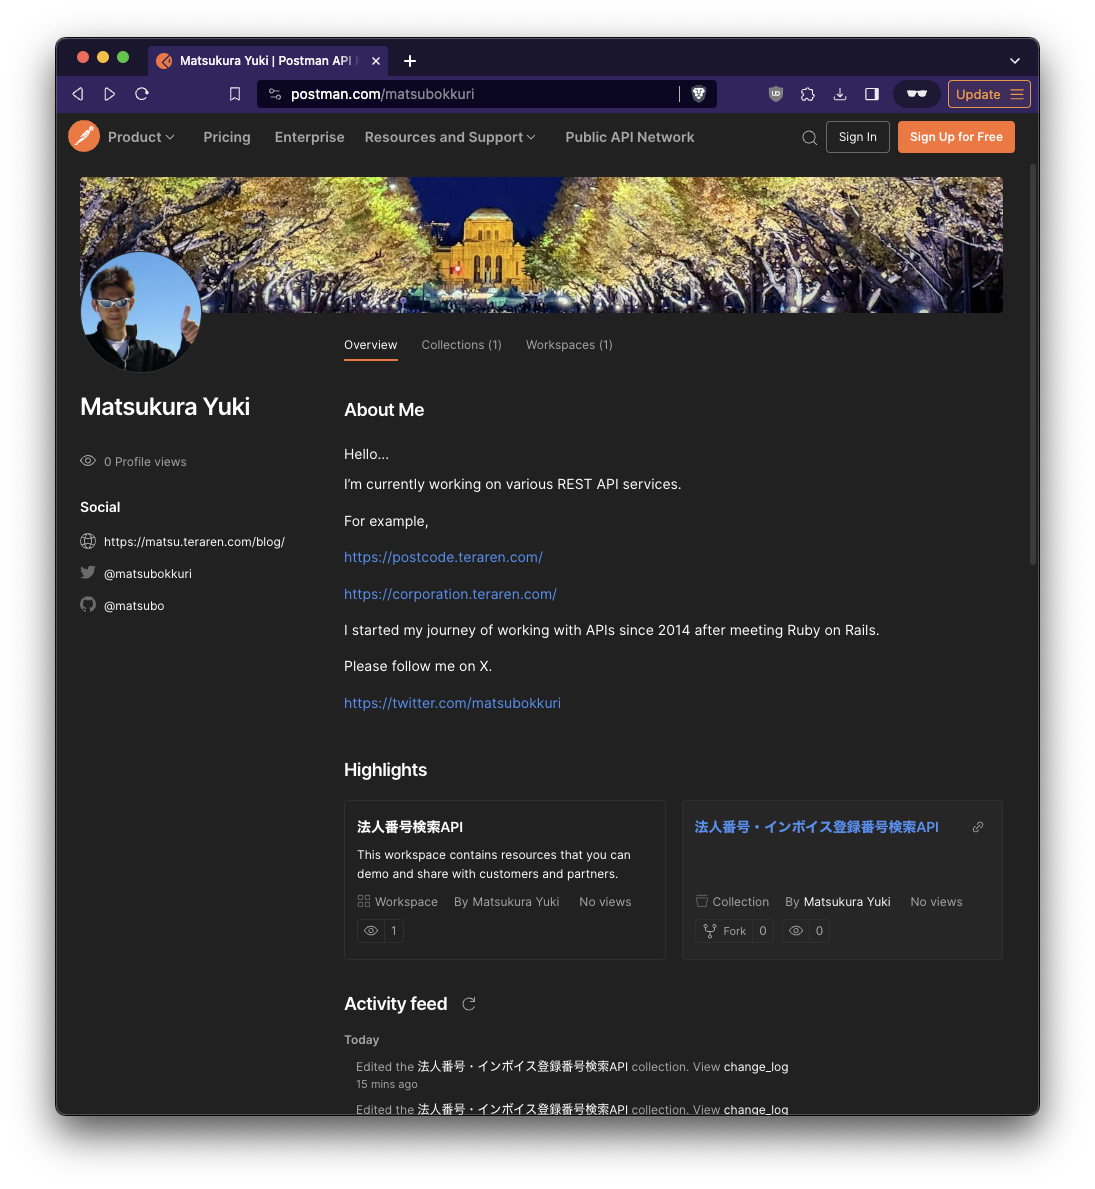Open the Enterprise page
This screenshot has width=1095, height=1189.
pos(309,137)
